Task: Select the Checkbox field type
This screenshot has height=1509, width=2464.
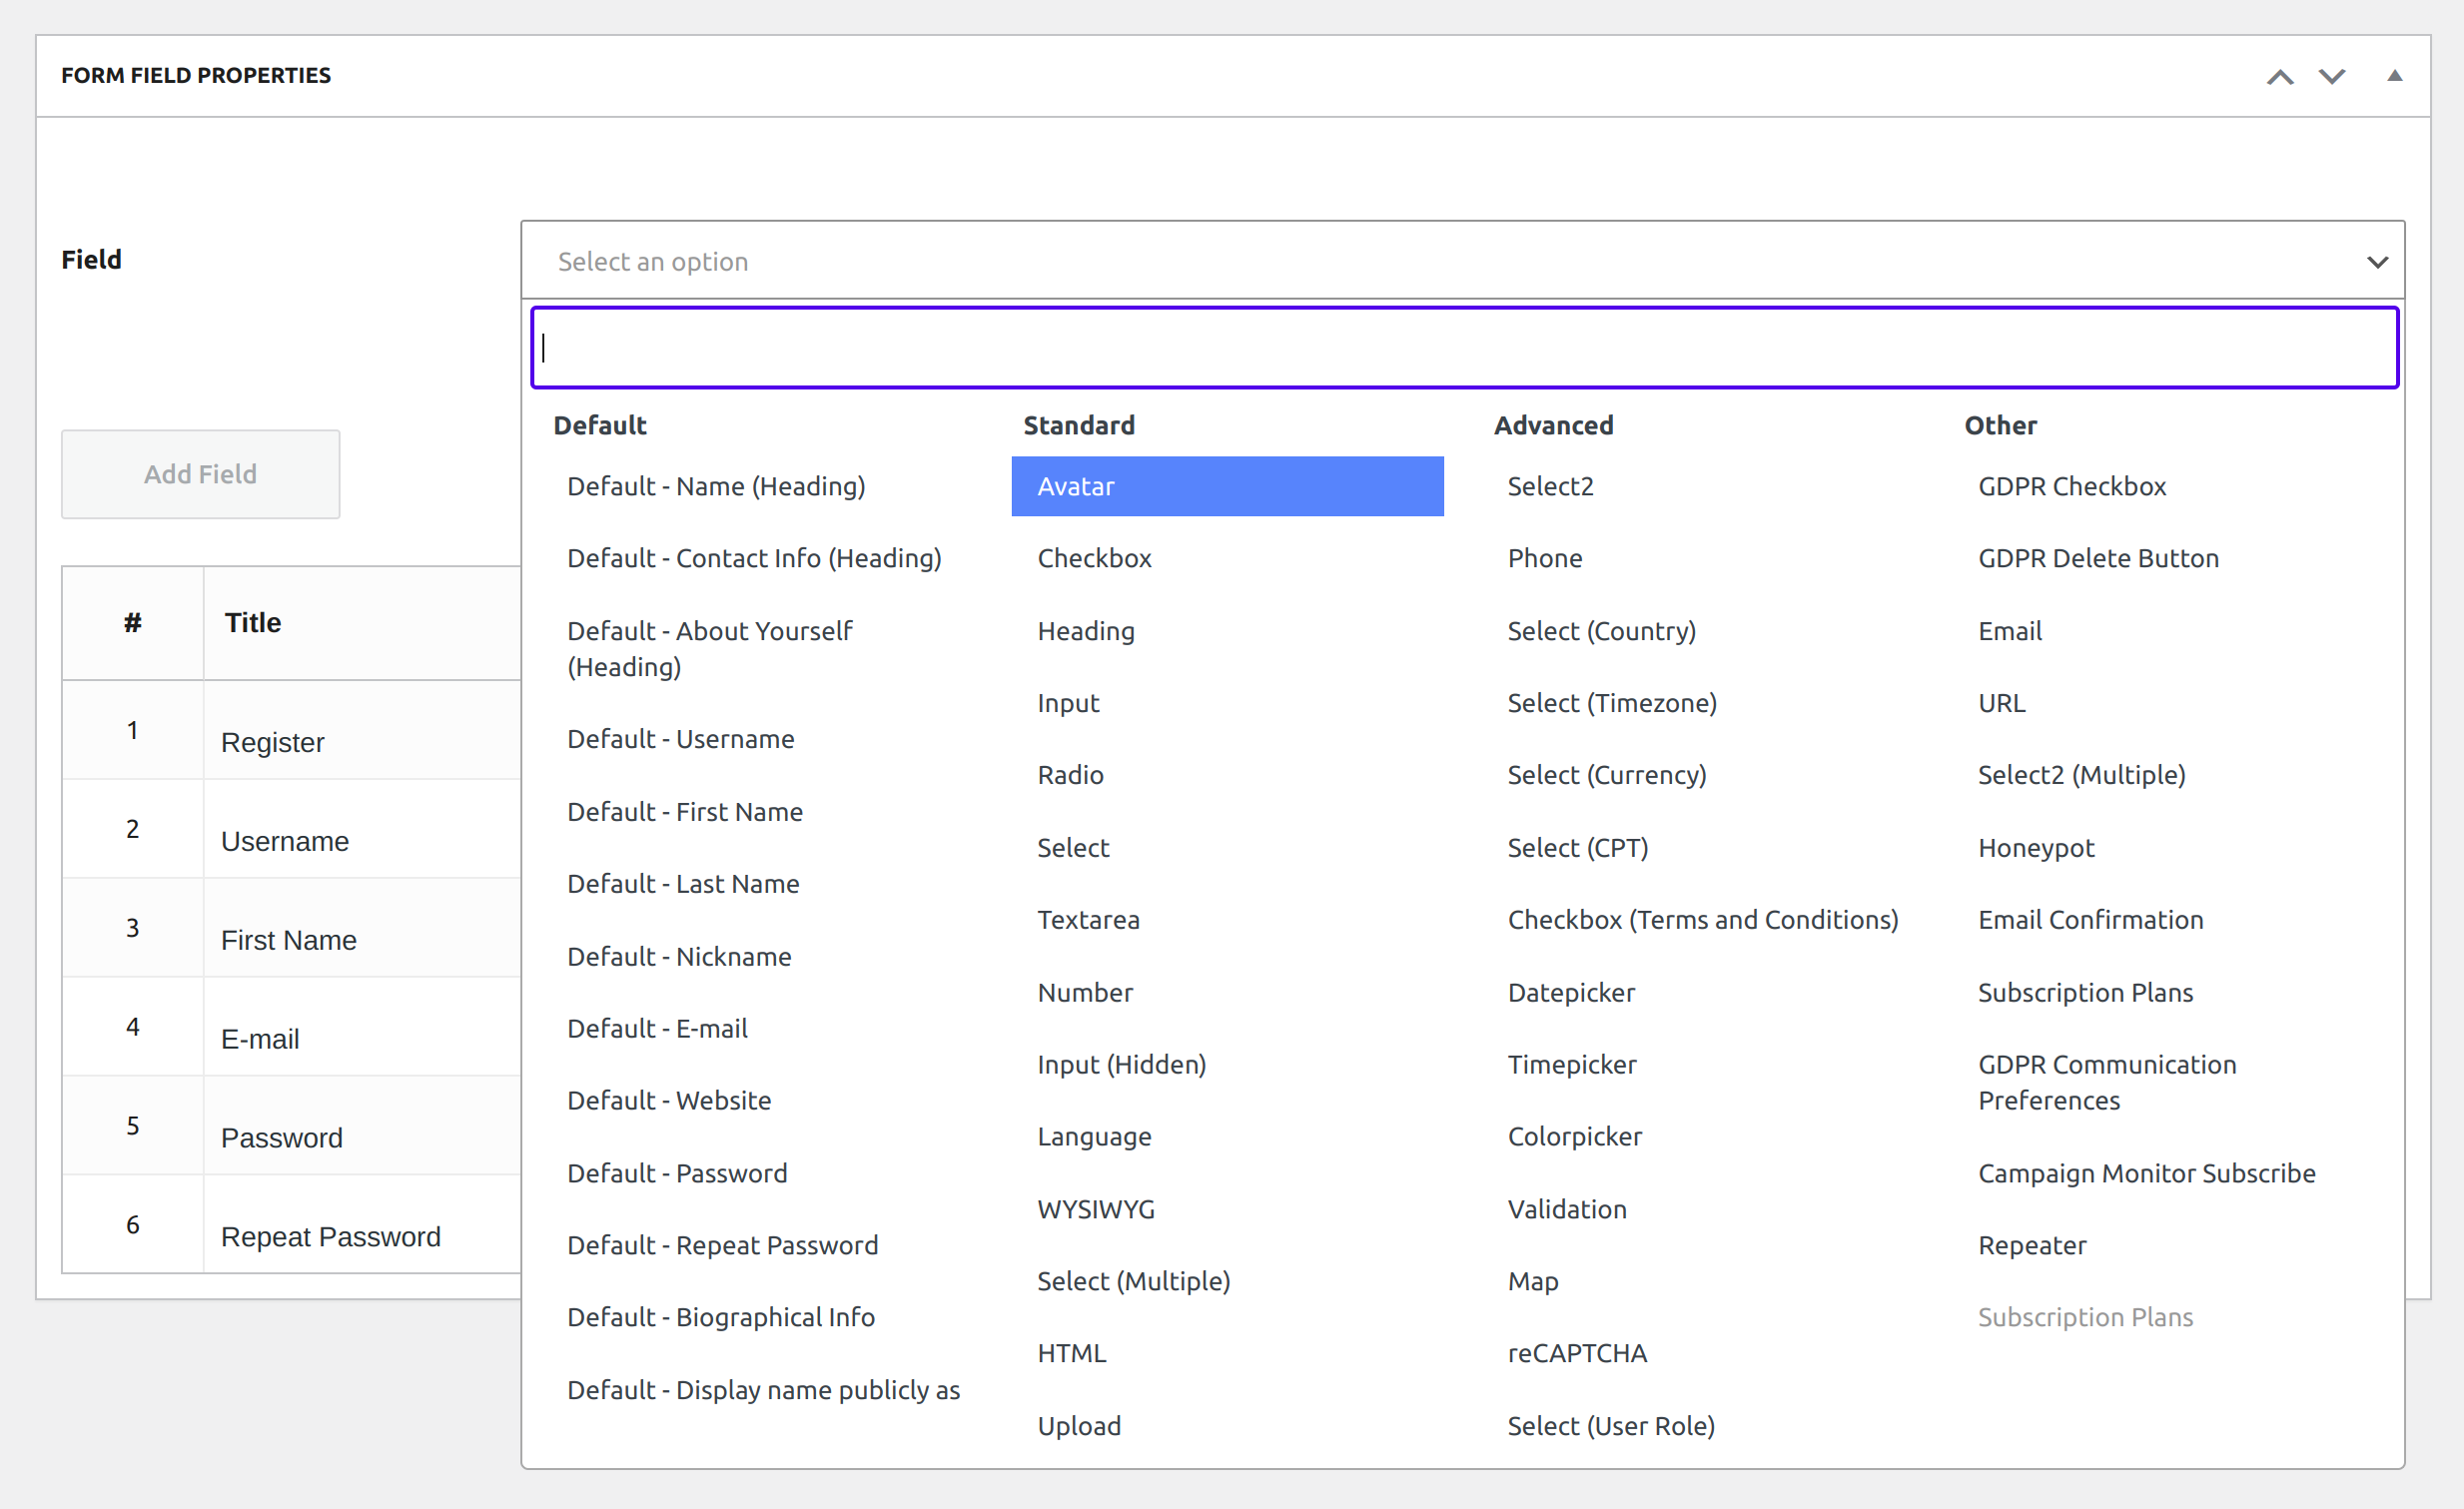Action: click(1094, 559)
